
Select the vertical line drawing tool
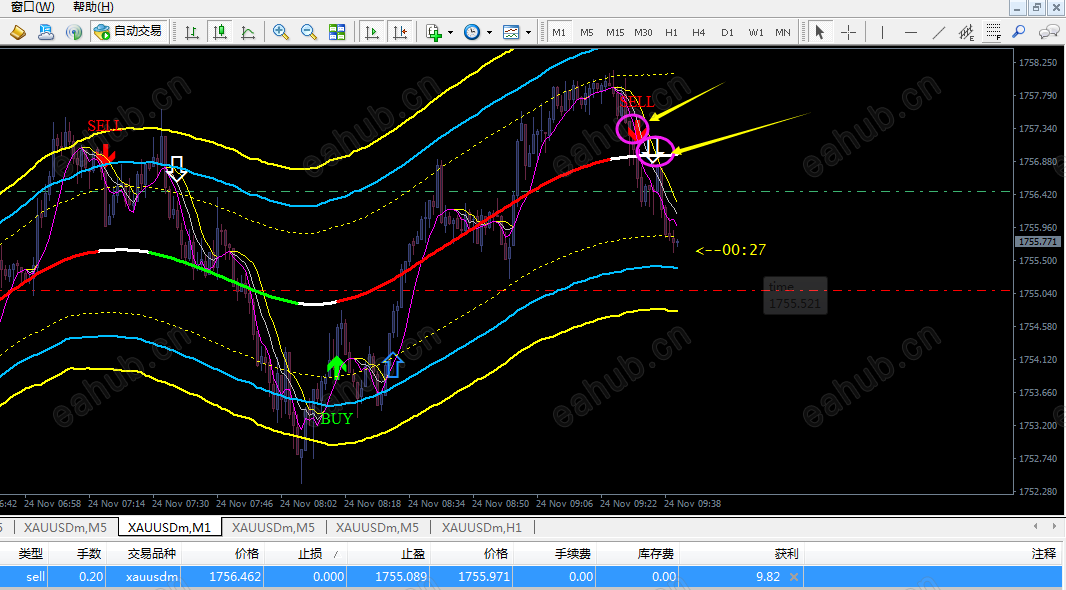pos(882,32)
